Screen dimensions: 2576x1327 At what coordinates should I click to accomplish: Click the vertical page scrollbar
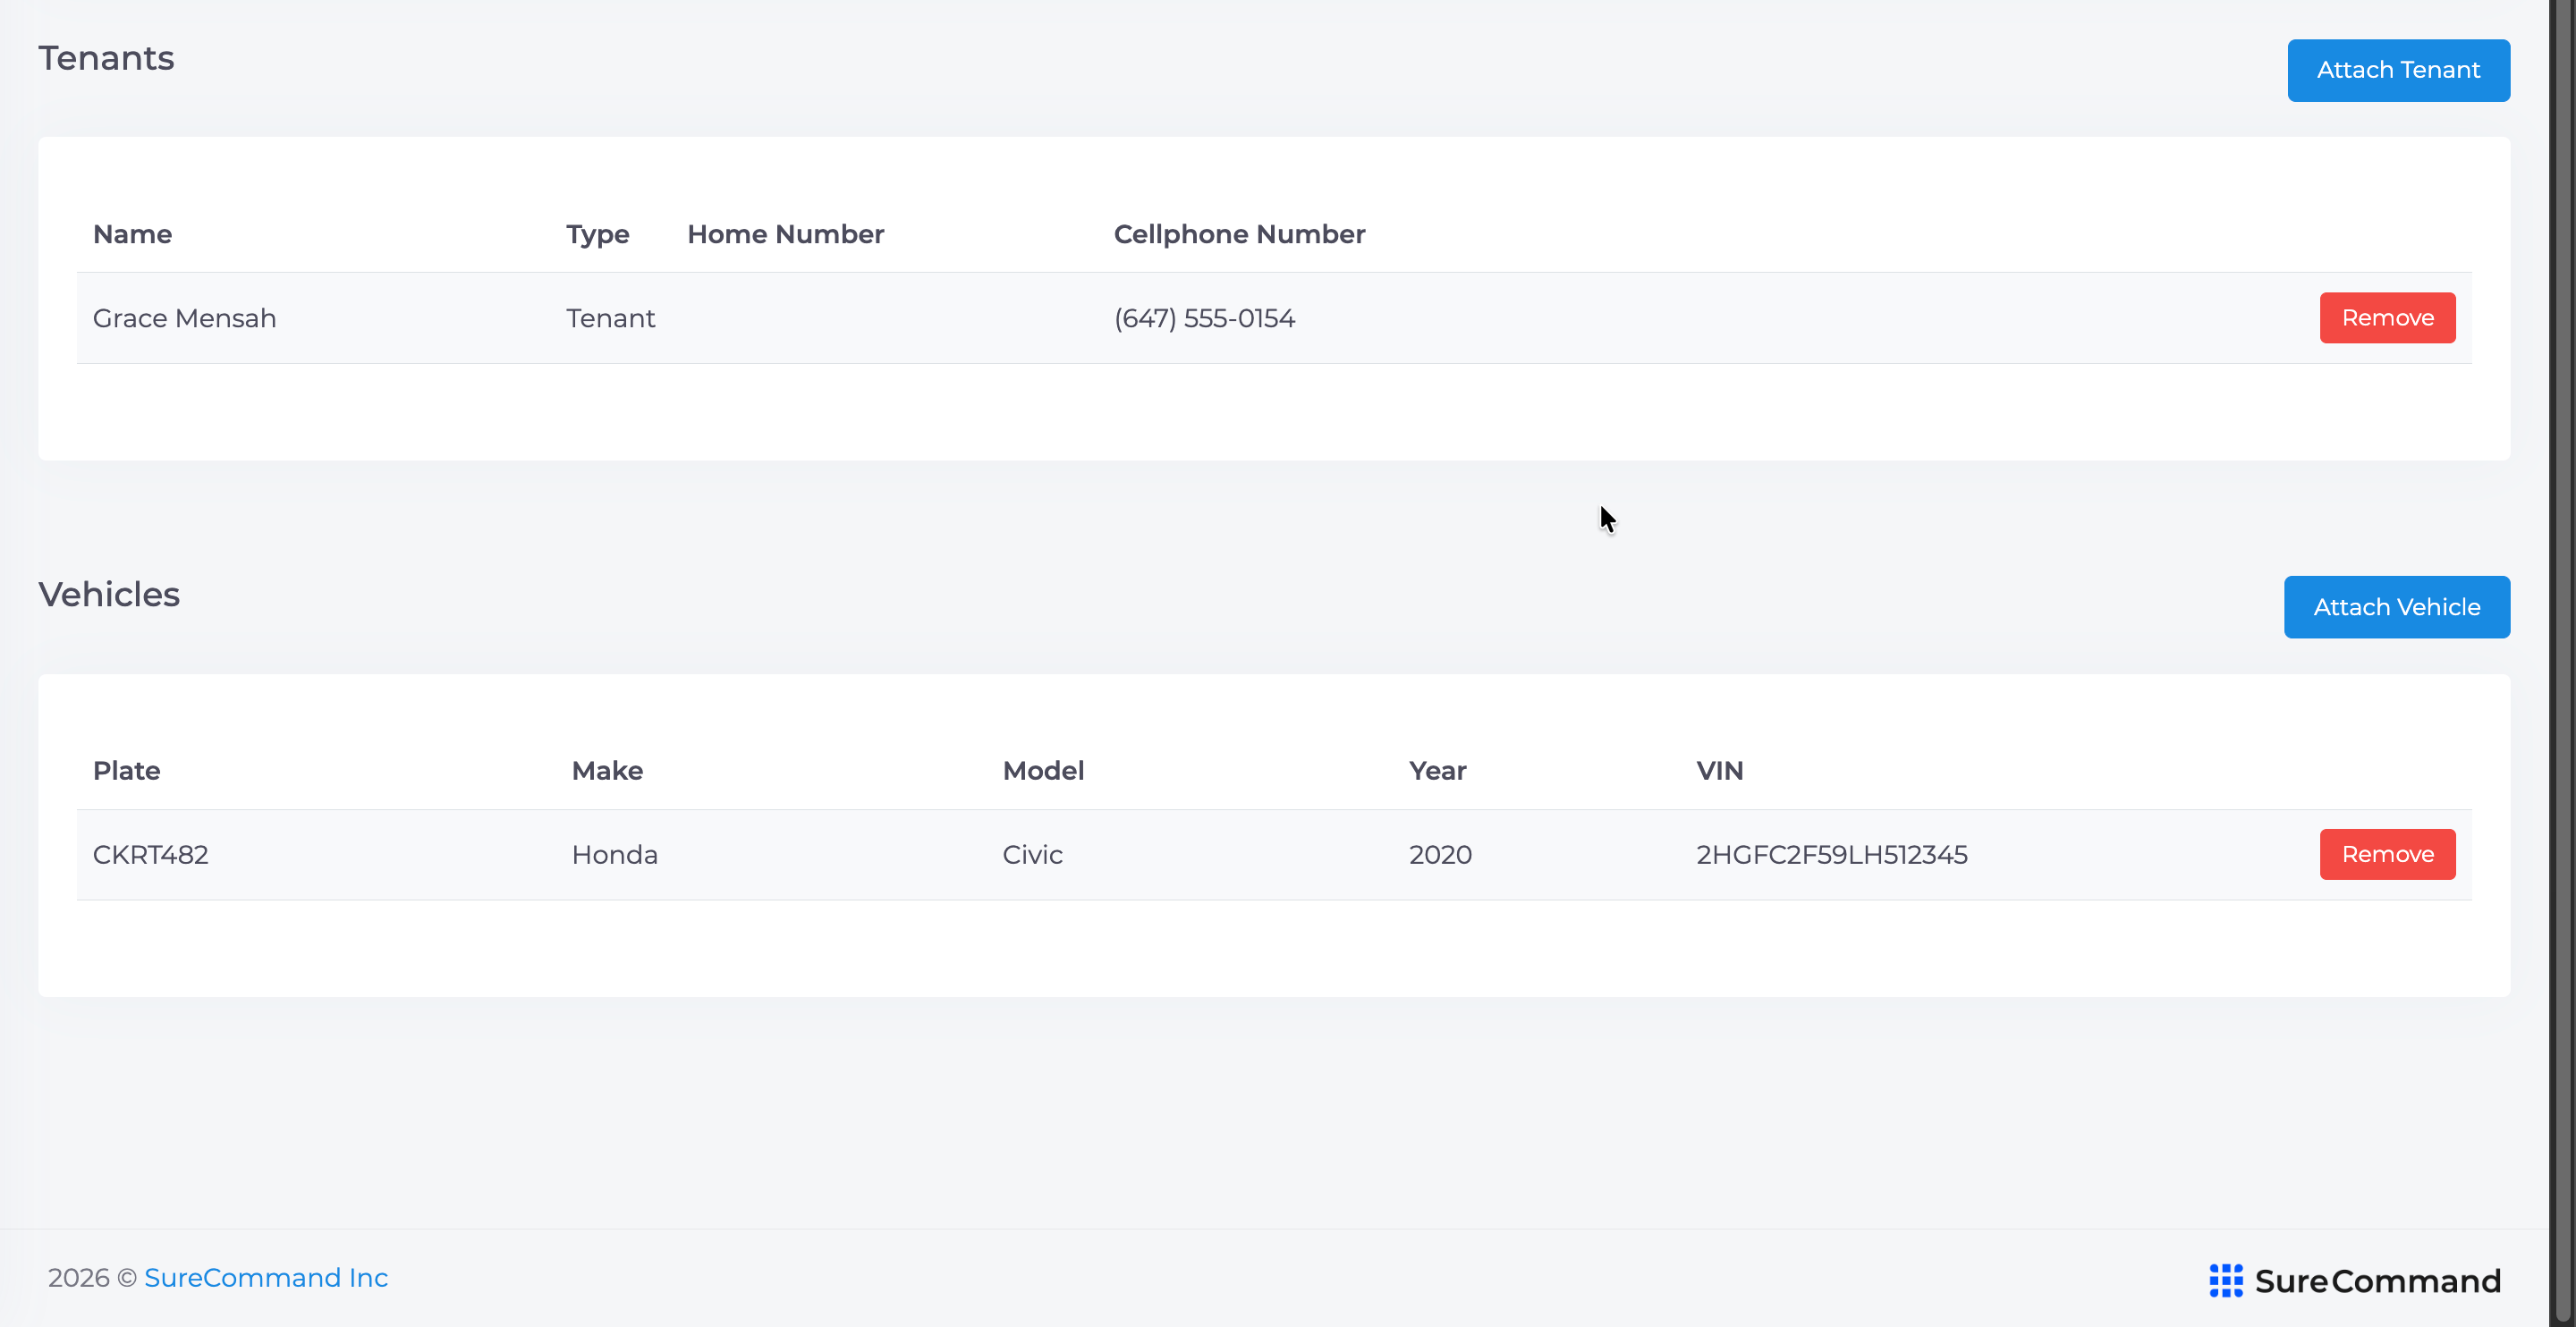(2563, 663)
